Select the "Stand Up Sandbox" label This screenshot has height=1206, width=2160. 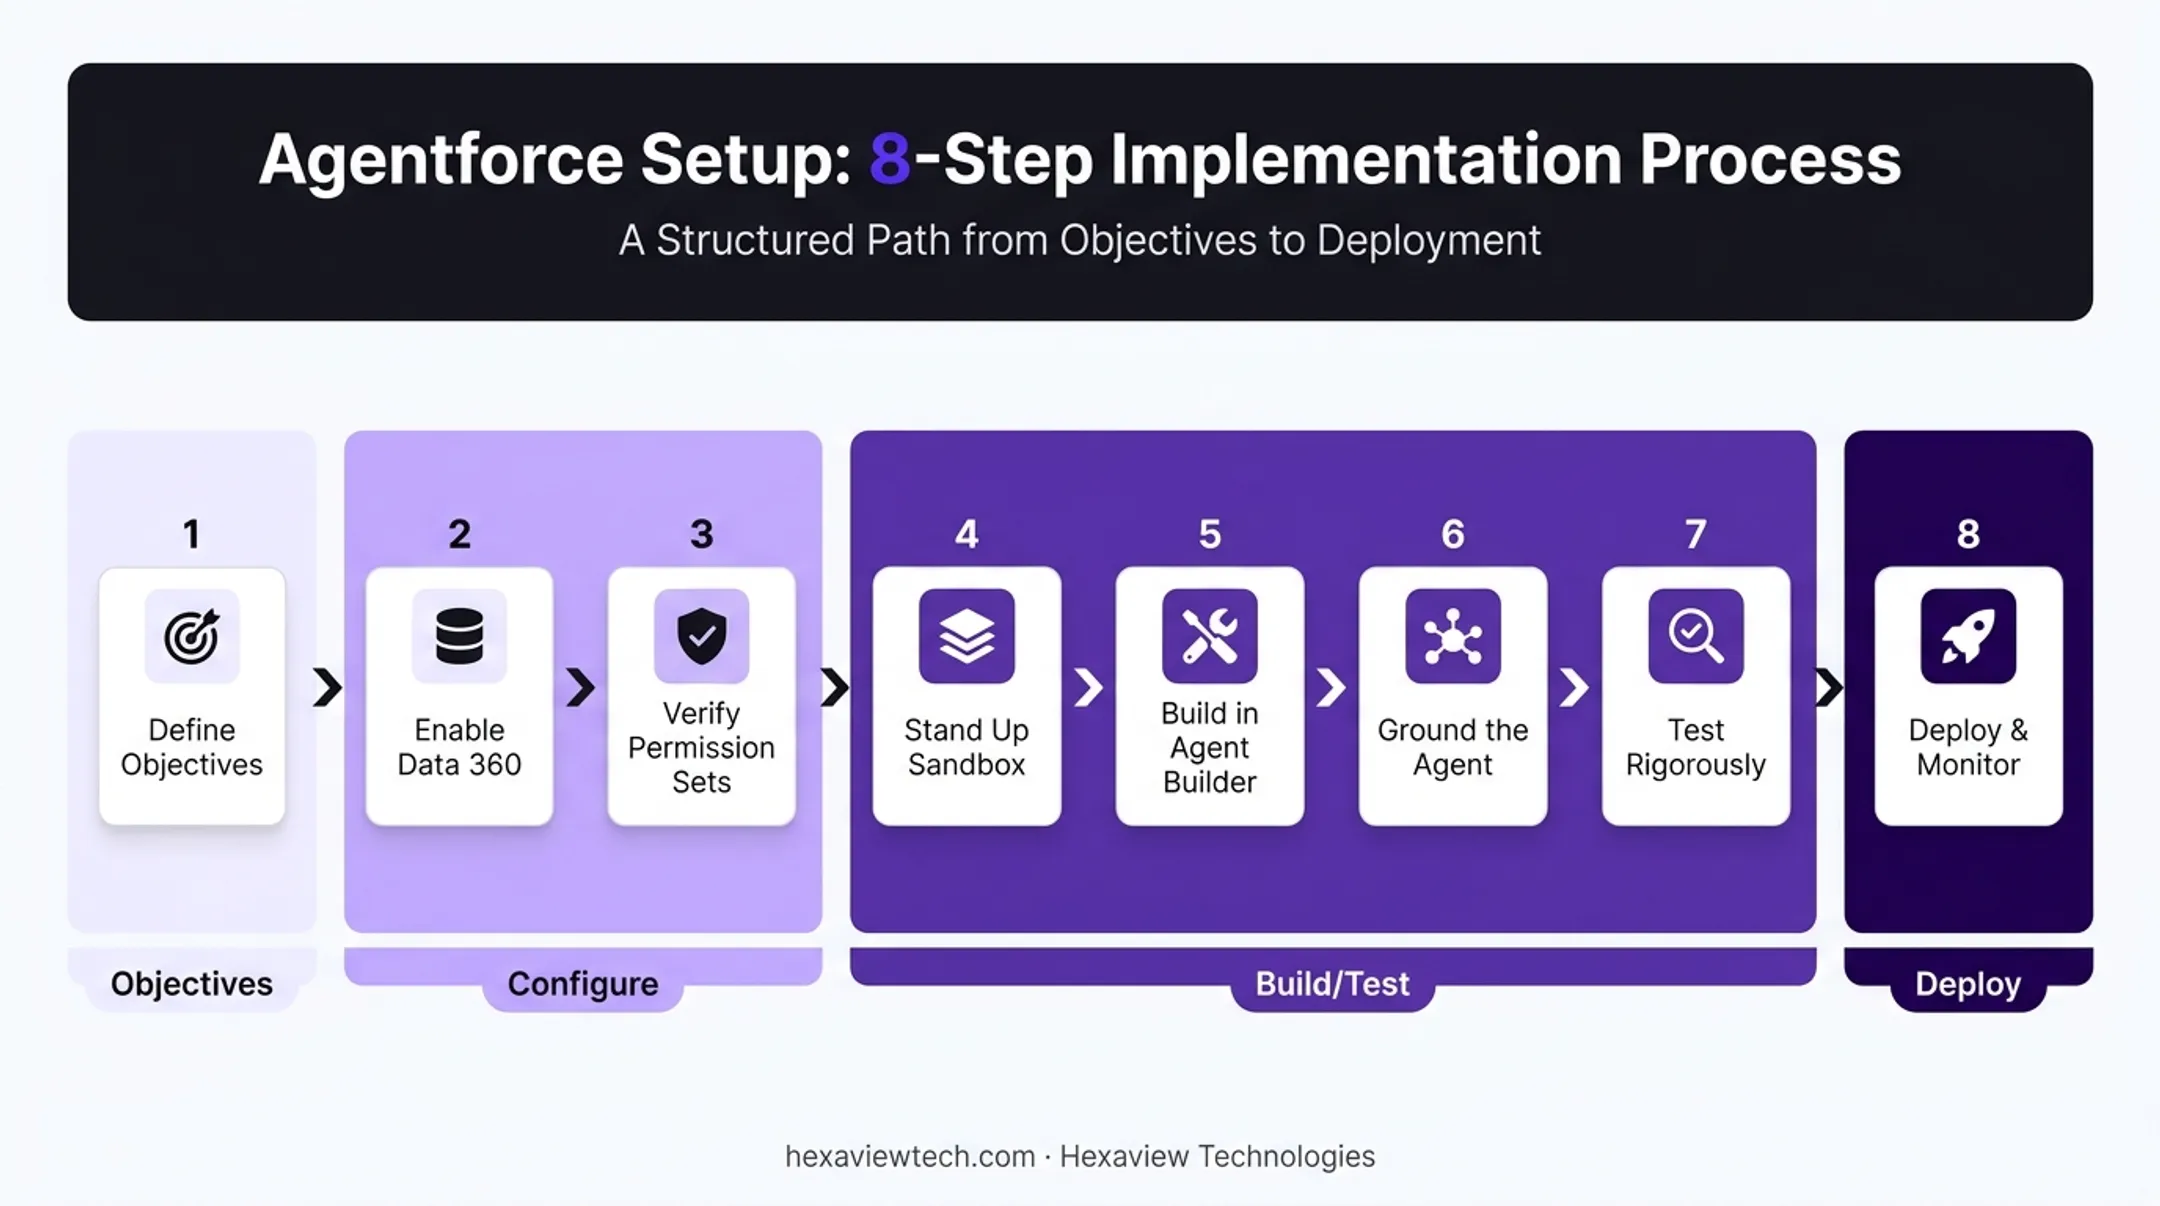pyautogui.click(x=966, y=747)
